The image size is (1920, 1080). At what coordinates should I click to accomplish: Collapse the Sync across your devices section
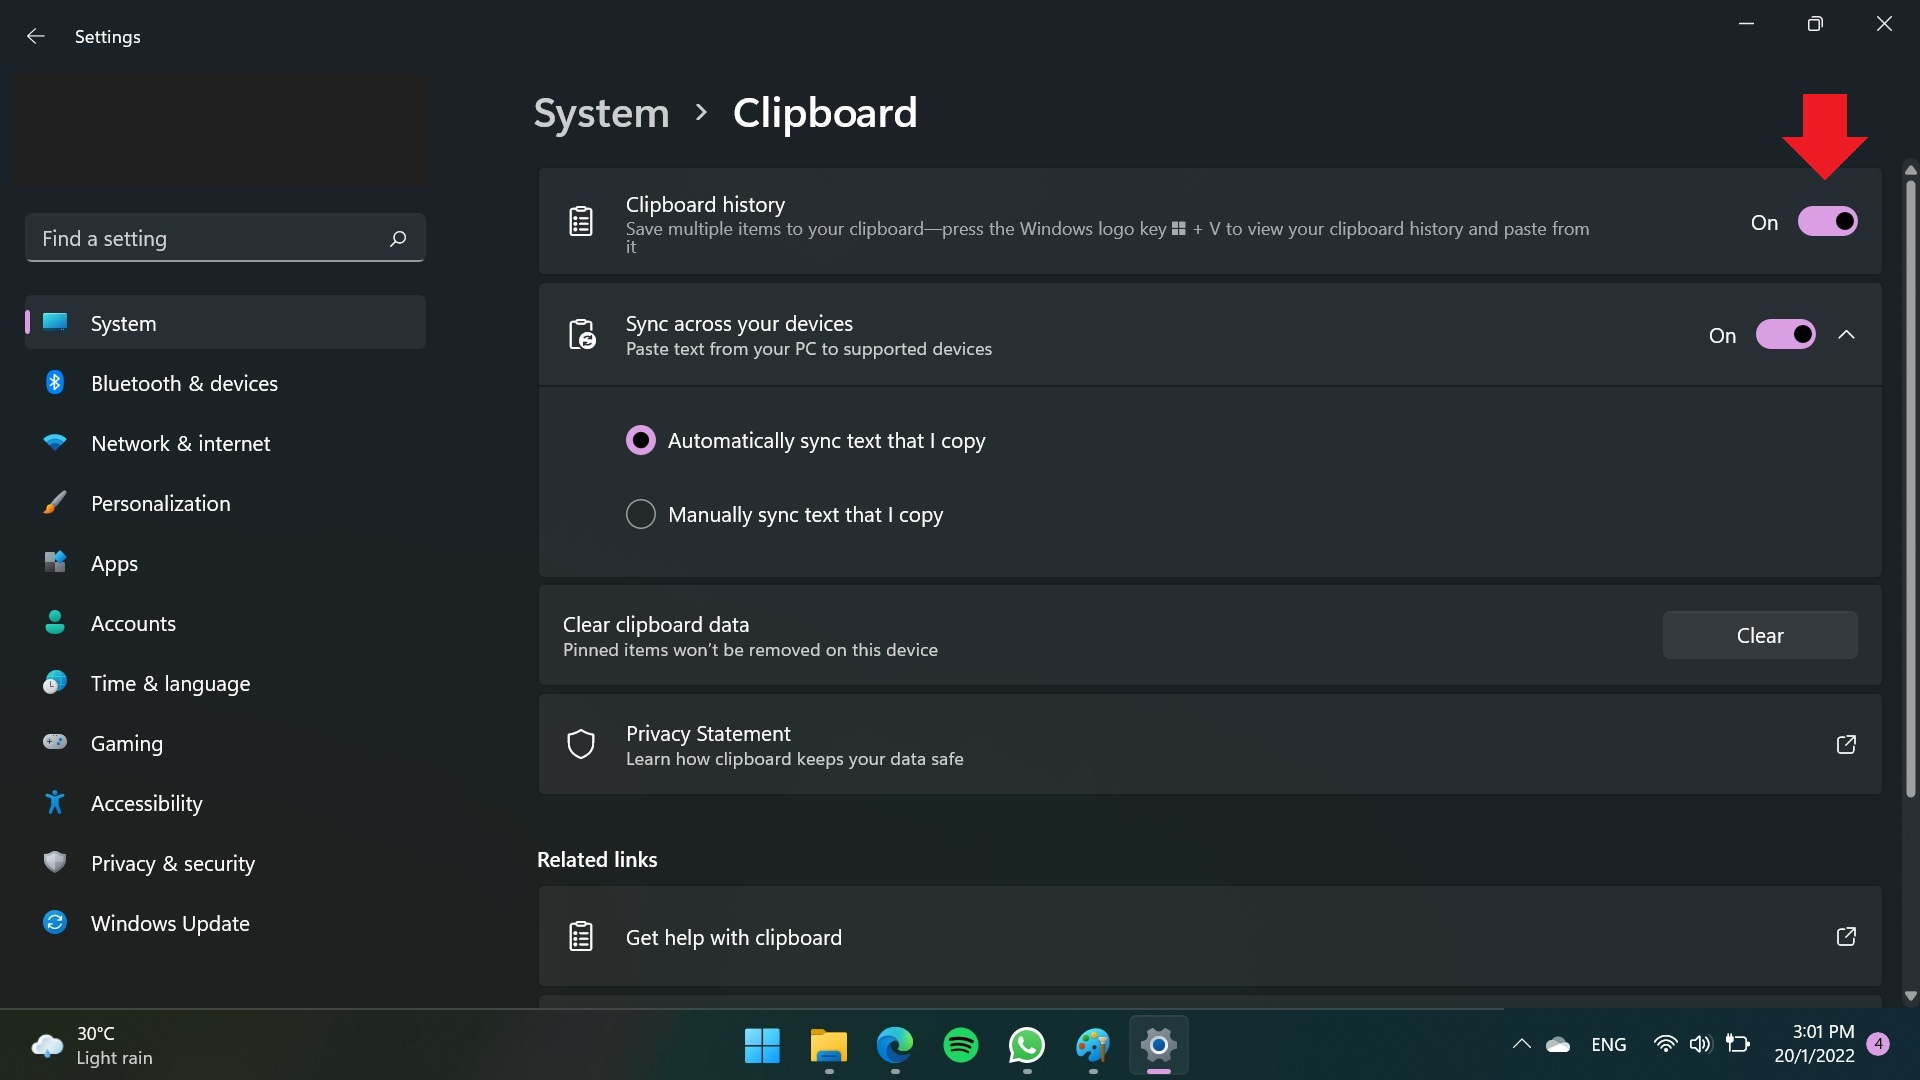[x=1846, y=335]
